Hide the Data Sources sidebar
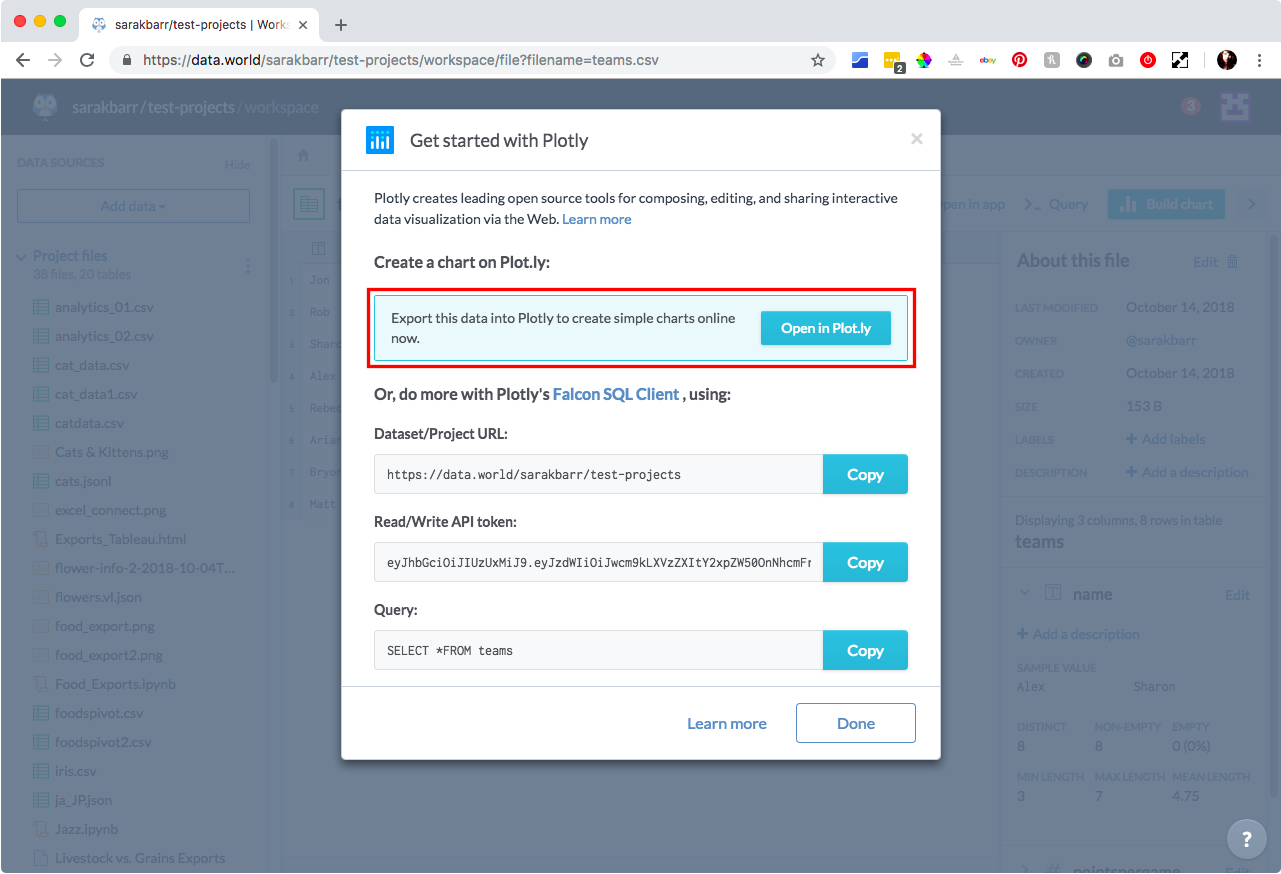 coord(237,164)
